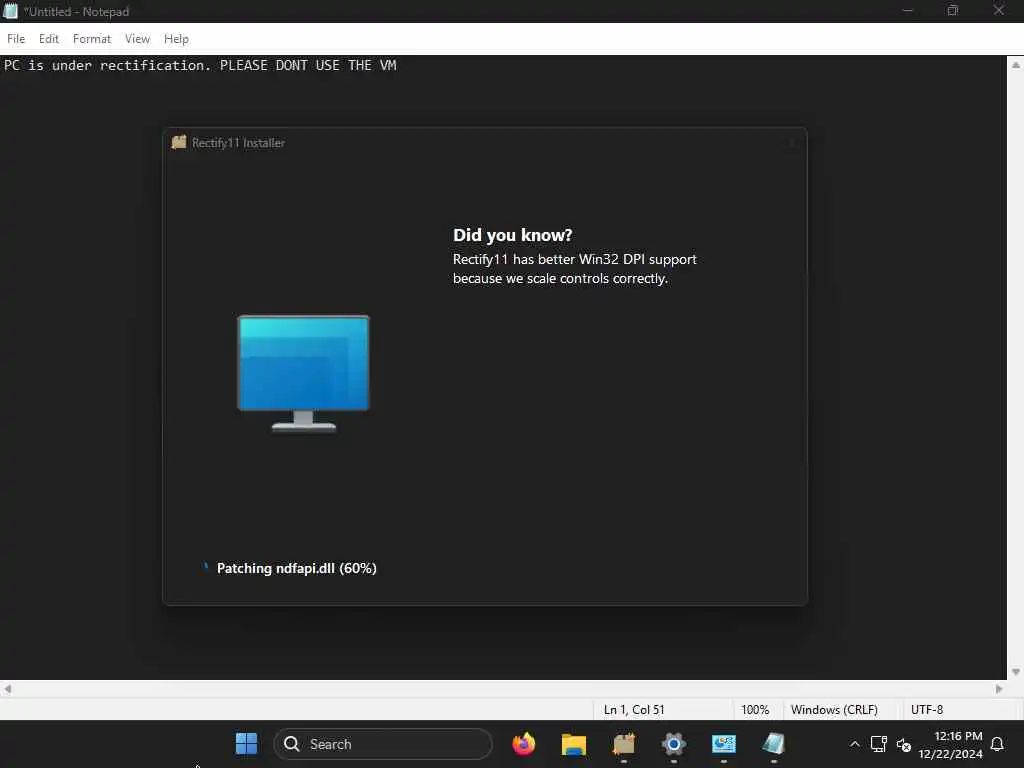
Task: Switch to Rectify11 installer taskbar icon
Action: tap(624, 744)
